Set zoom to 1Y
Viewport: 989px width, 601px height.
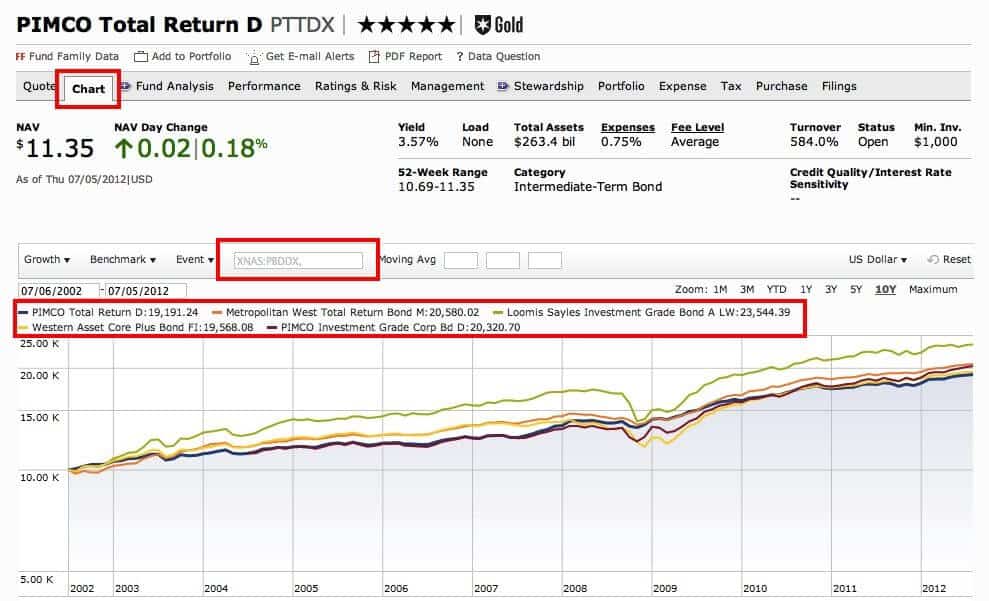[x=806, y=289]
